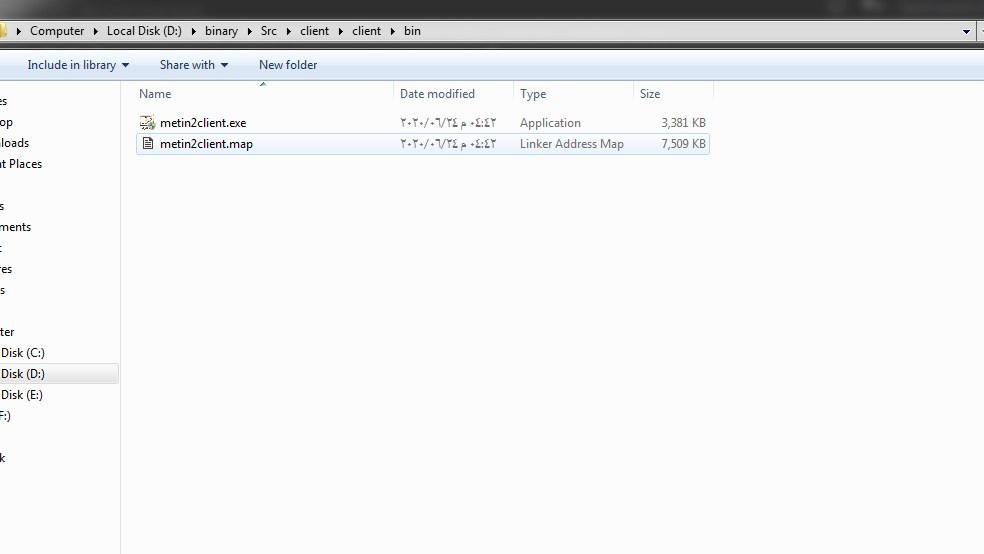Image resolution: width=984 pixels, height=554 pixels.
Task: Select the metin2client.exe file name
Action: pos(203,123)
